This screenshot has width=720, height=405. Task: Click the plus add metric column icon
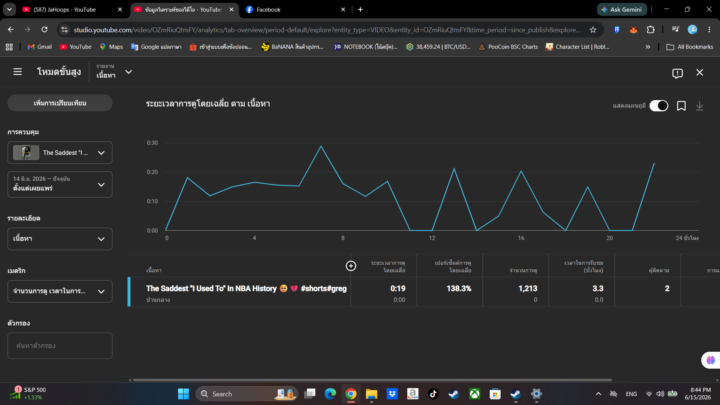coord(351,266)
